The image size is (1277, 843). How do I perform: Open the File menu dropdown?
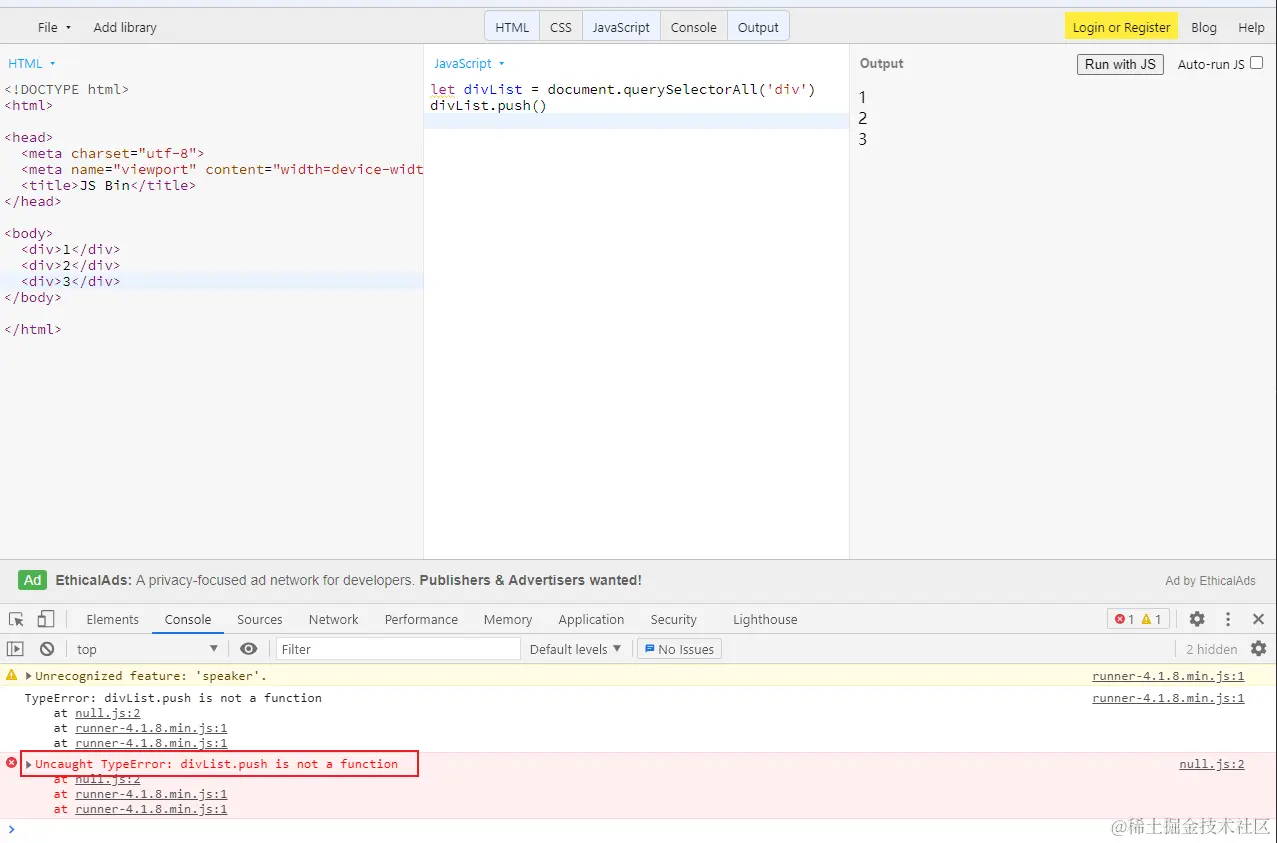click(x=54, y=27)
